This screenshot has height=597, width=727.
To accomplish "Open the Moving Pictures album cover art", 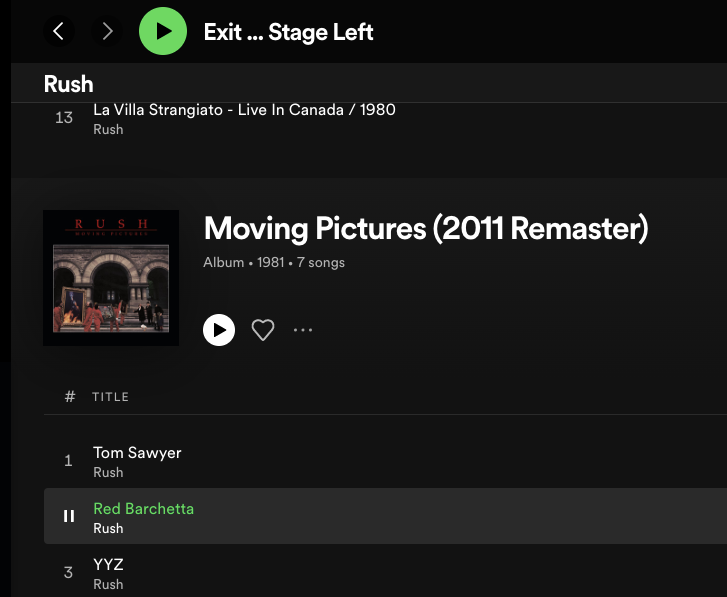I will (x=111, y=278).
